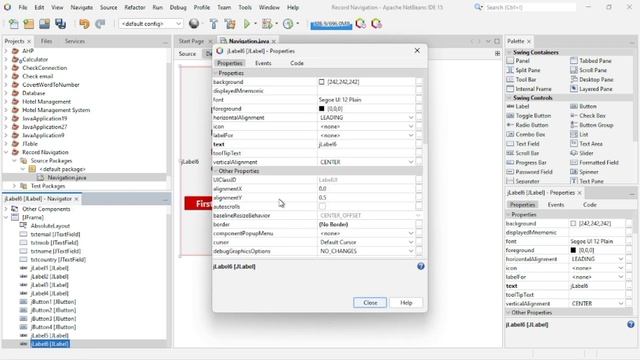Pick the Tabbed Pane component in Palette
The width and height of the screenshot is (640, 360).
(595, 61)
